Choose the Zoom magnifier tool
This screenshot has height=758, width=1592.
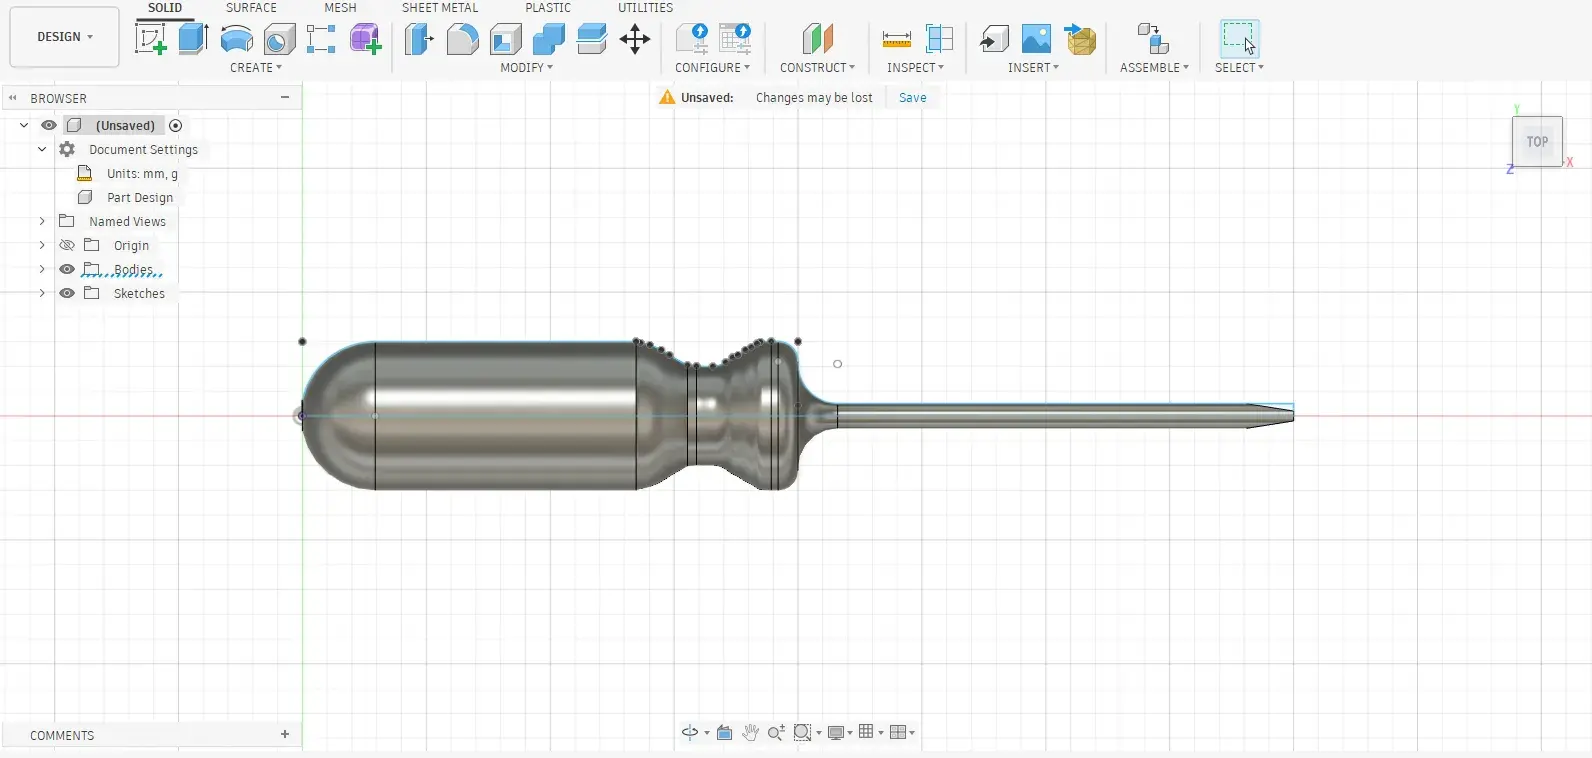(776, 733)
